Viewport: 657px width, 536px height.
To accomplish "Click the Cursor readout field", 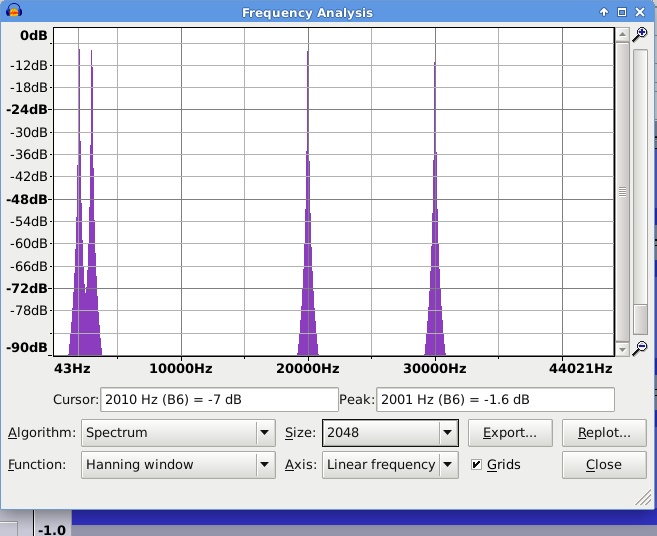I will coord(219,399).
